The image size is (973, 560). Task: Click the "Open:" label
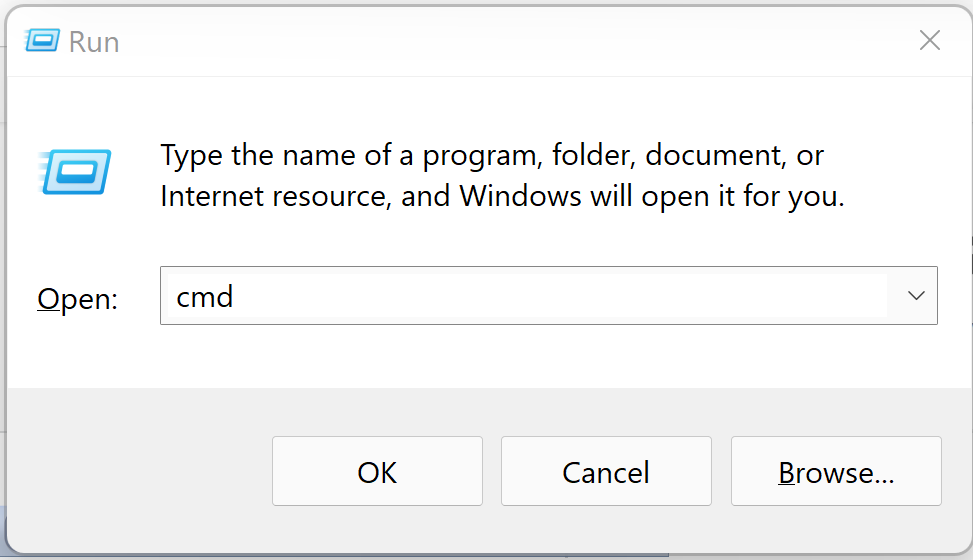(x=78, y=299)
